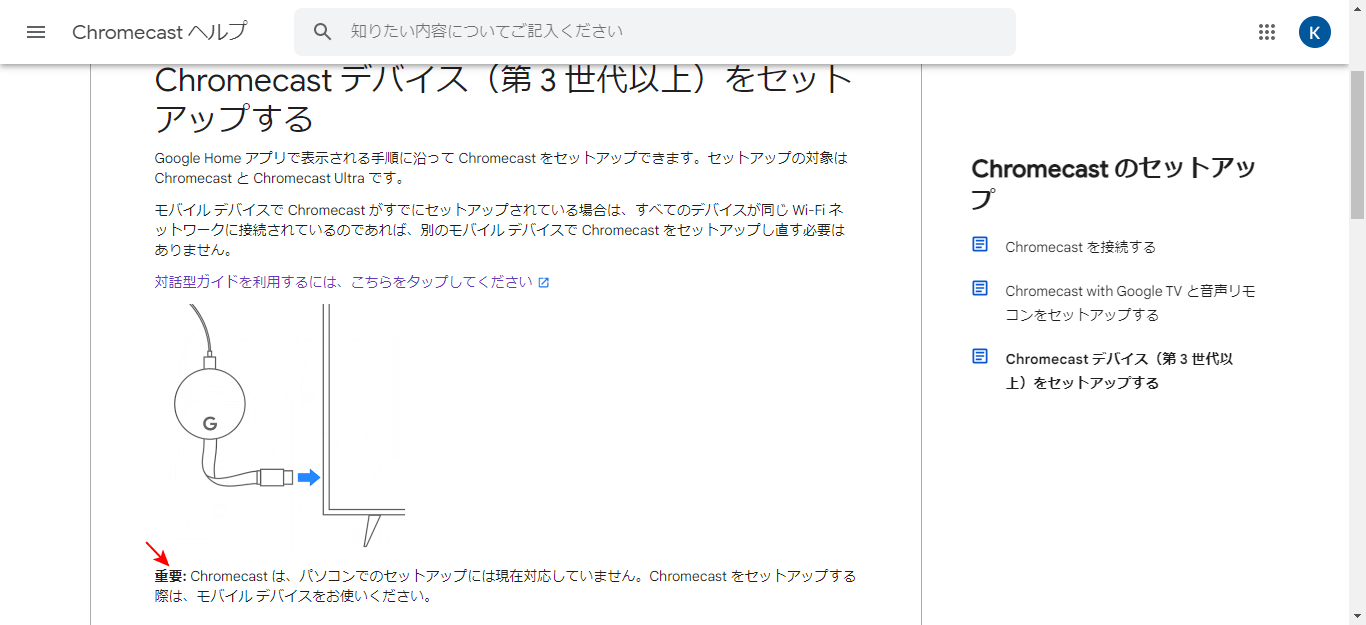This screenshot has width=1366, height=625.
Task: Click document icon beside Chromecast with Google TV
Action: (980, 288)
